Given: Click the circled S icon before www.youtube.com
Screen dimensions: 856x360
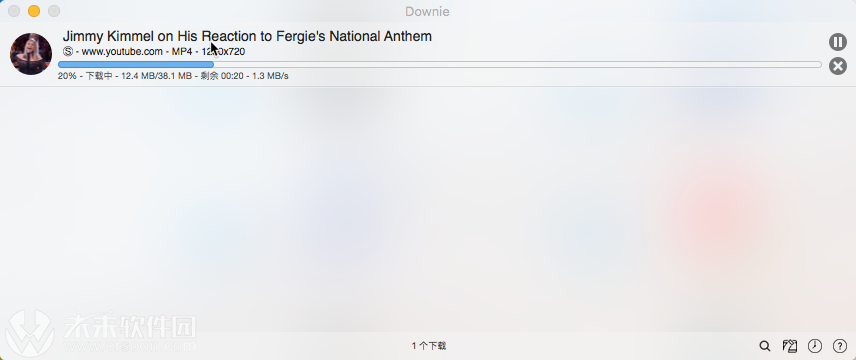Looking at the screenshot, I should 68,51.
